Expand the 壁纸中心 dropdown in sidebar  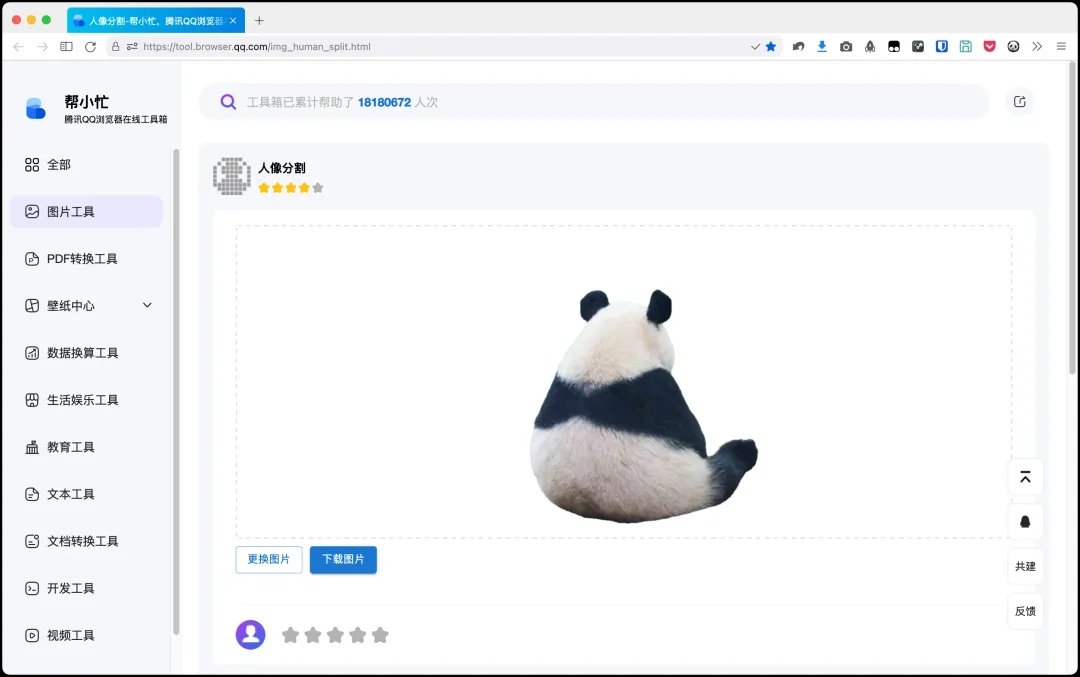146,305
